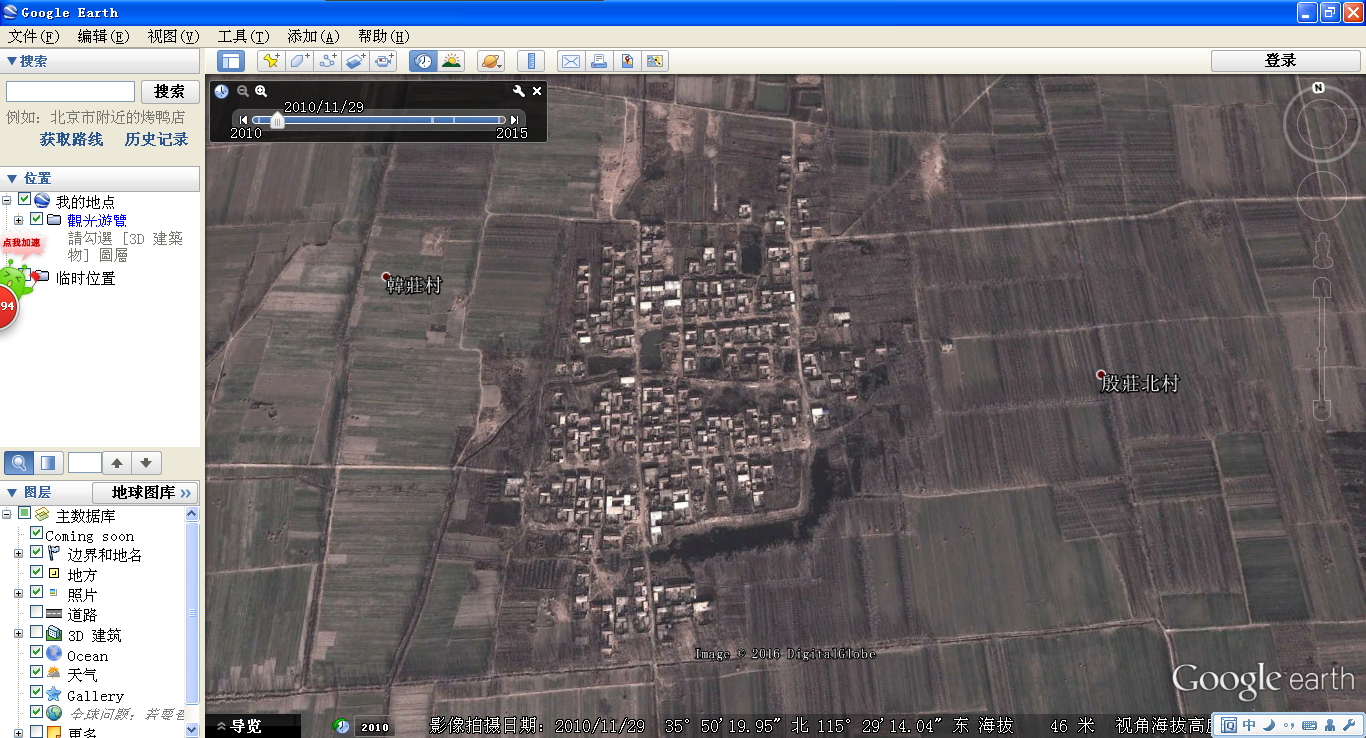Open the 添加(A) menu
Screen dimensions: 1366x738
(313, 37)
